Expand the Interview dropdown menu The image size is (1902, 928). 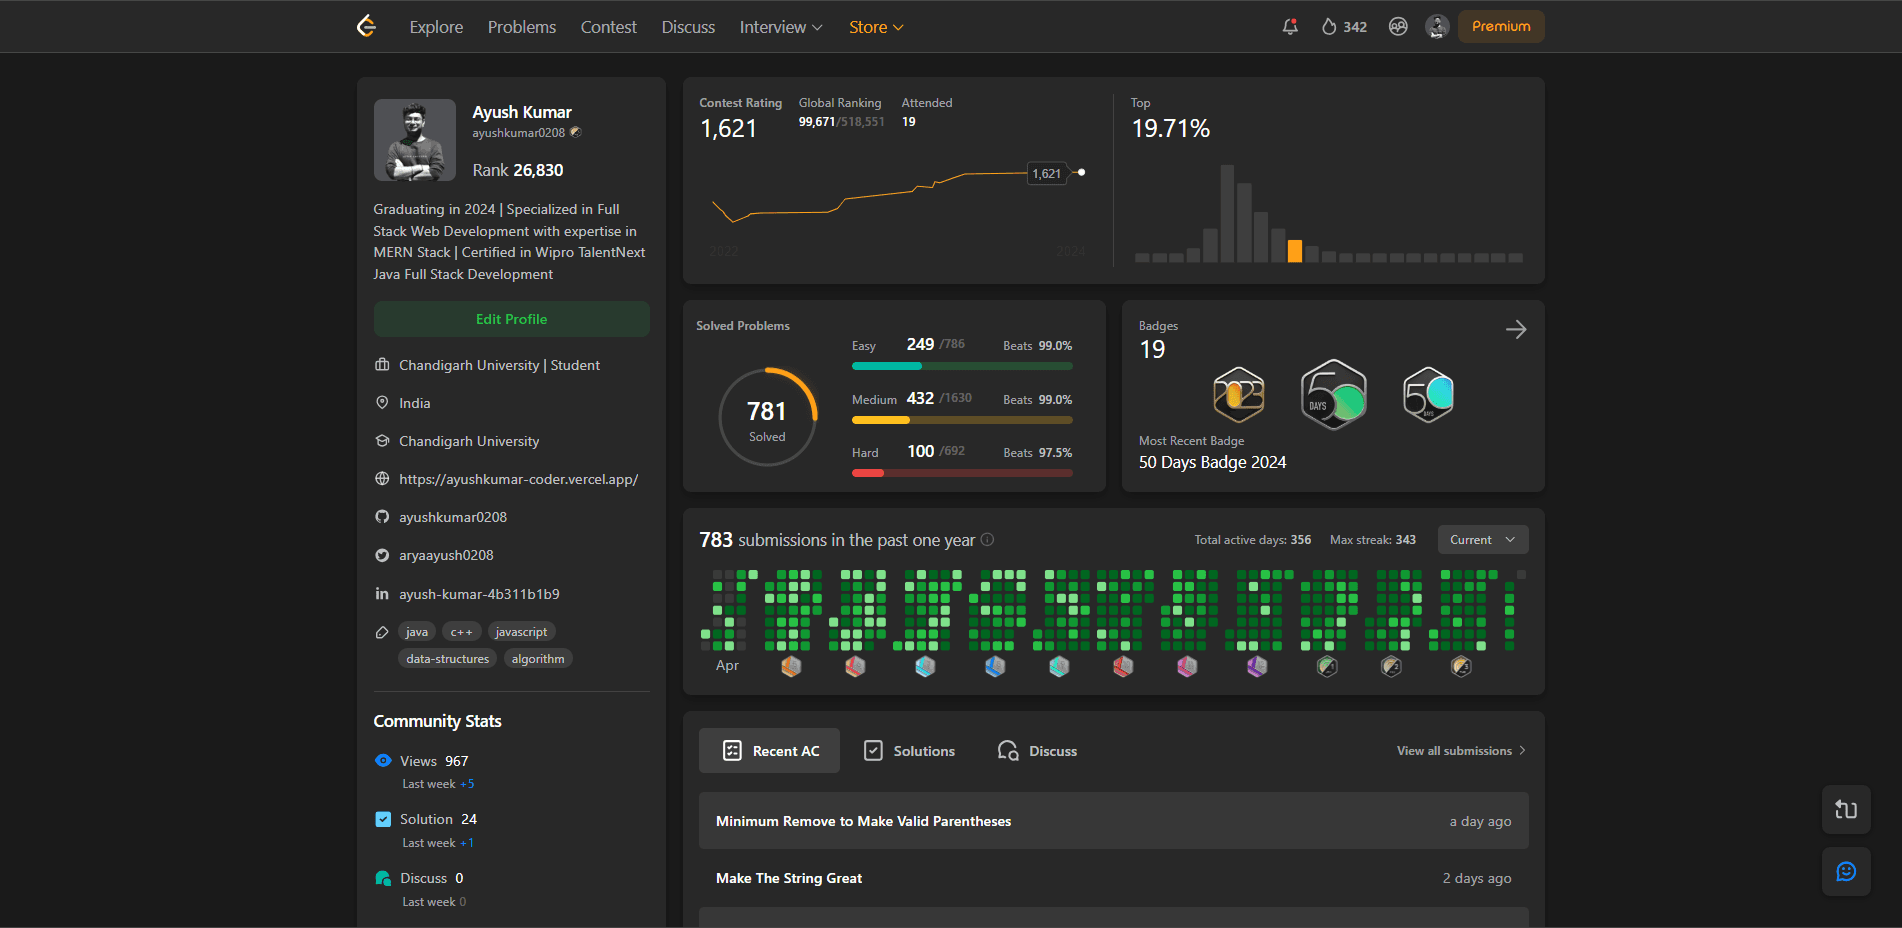click(780, 27)
